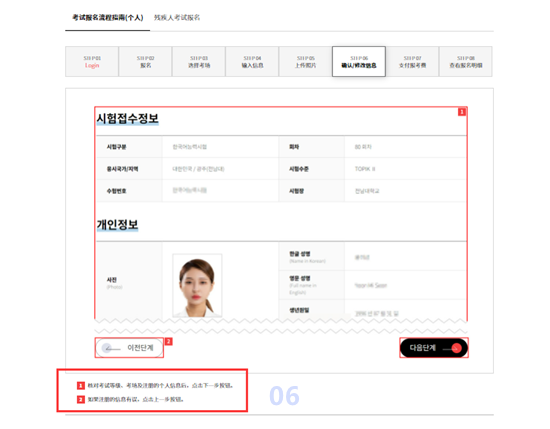Click the 다음단계 next step button
Viewport: 550px width, 429px height.
434,348
